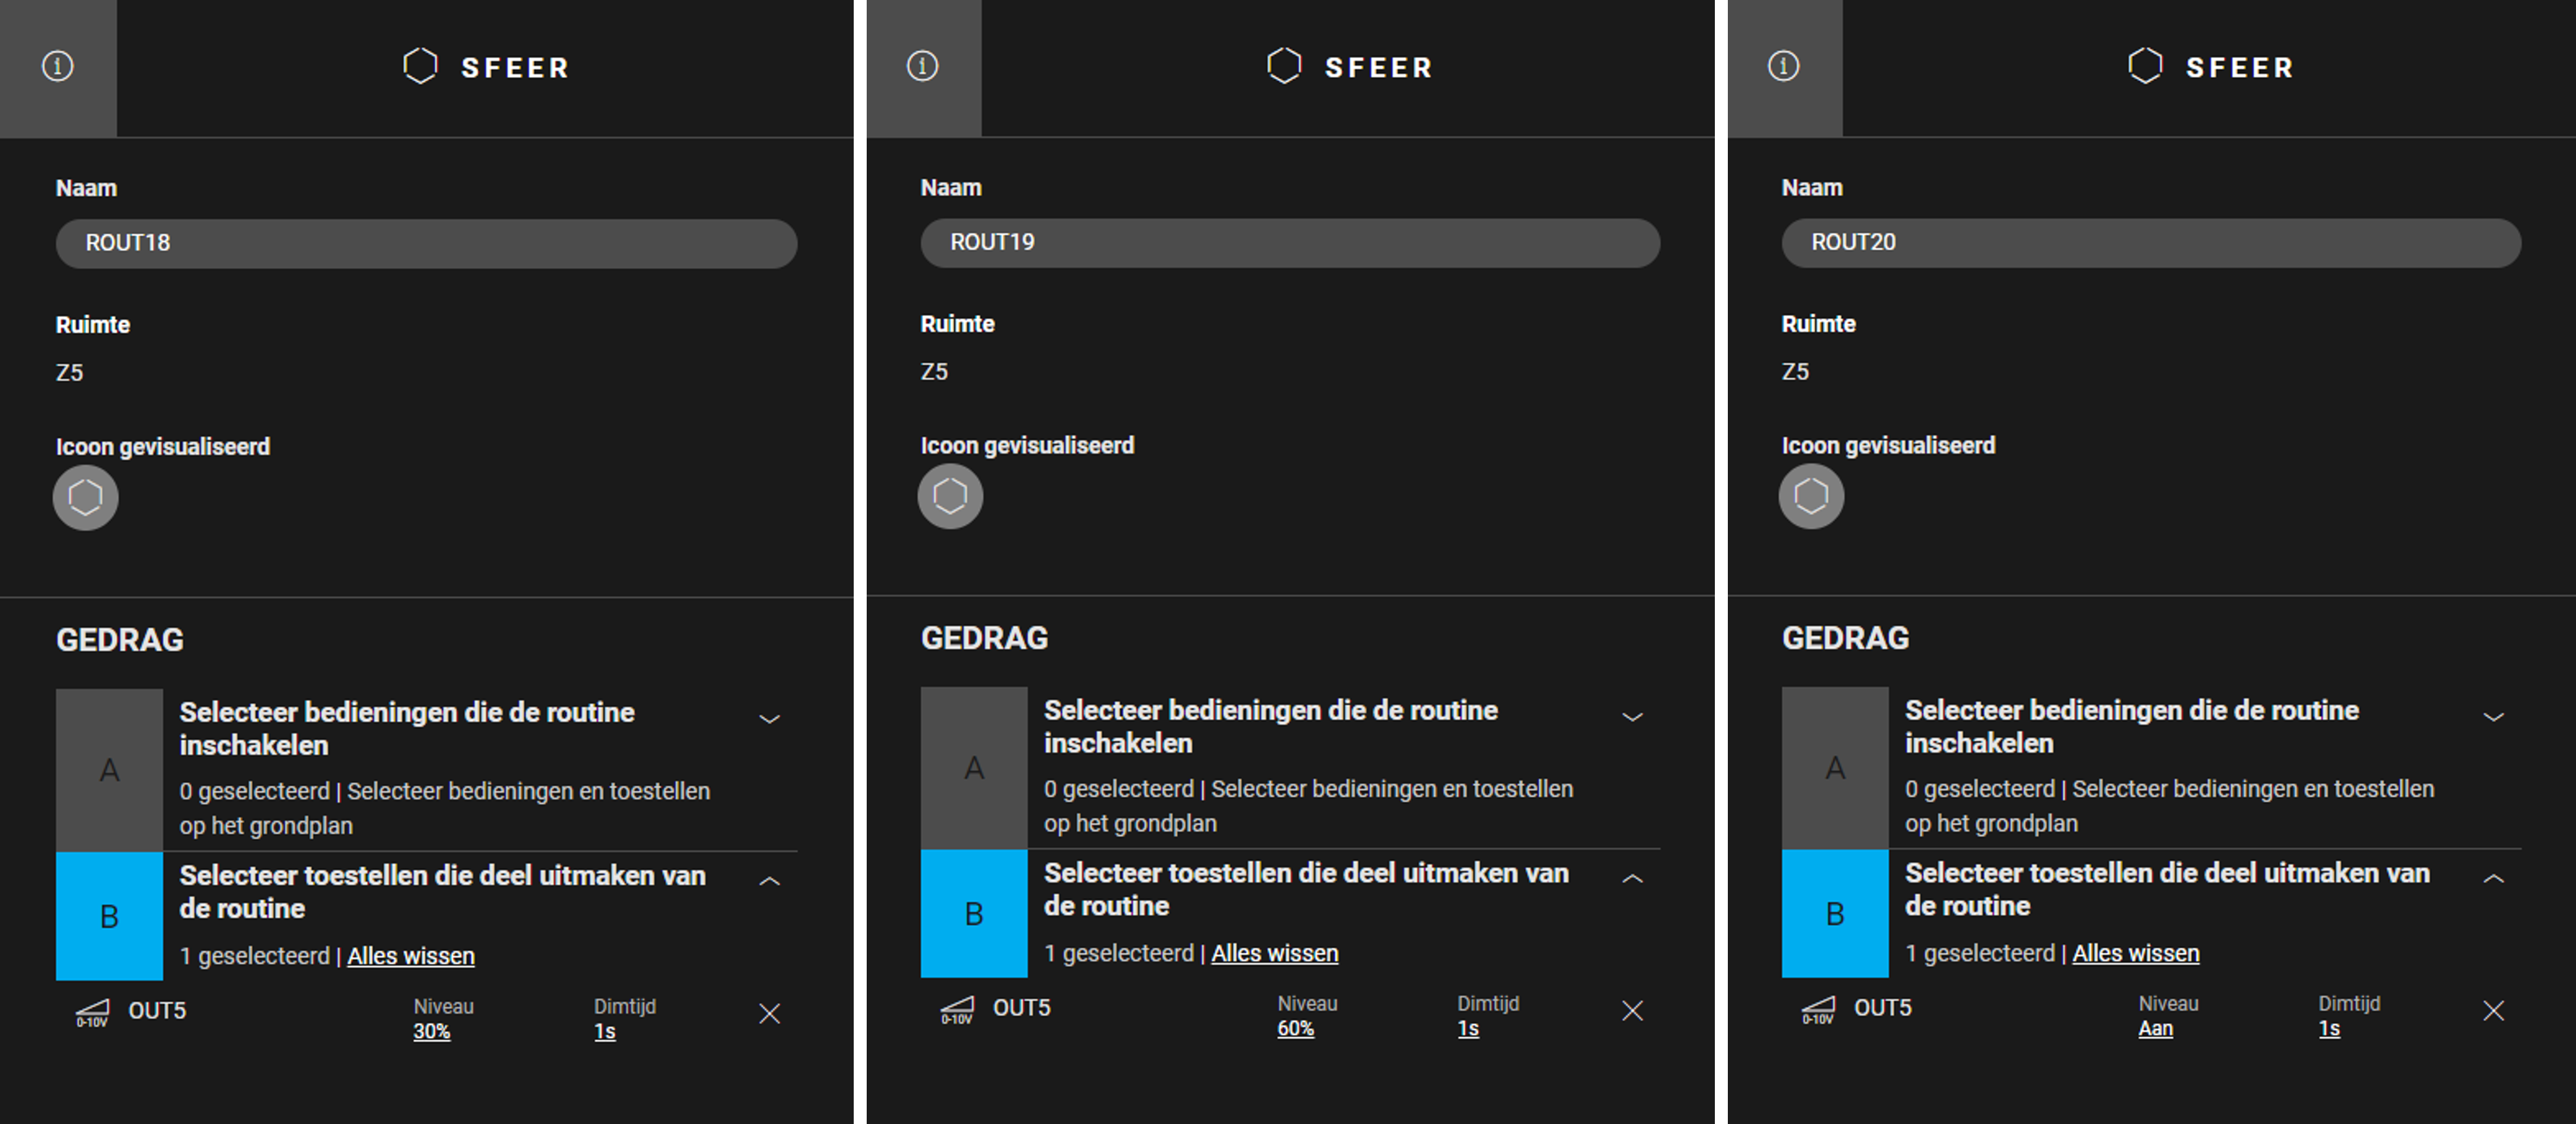This screenshot has height=1124, width=2576.
Task: Click the info icon in ROUT20 panel
Action: coord(1783,67)
